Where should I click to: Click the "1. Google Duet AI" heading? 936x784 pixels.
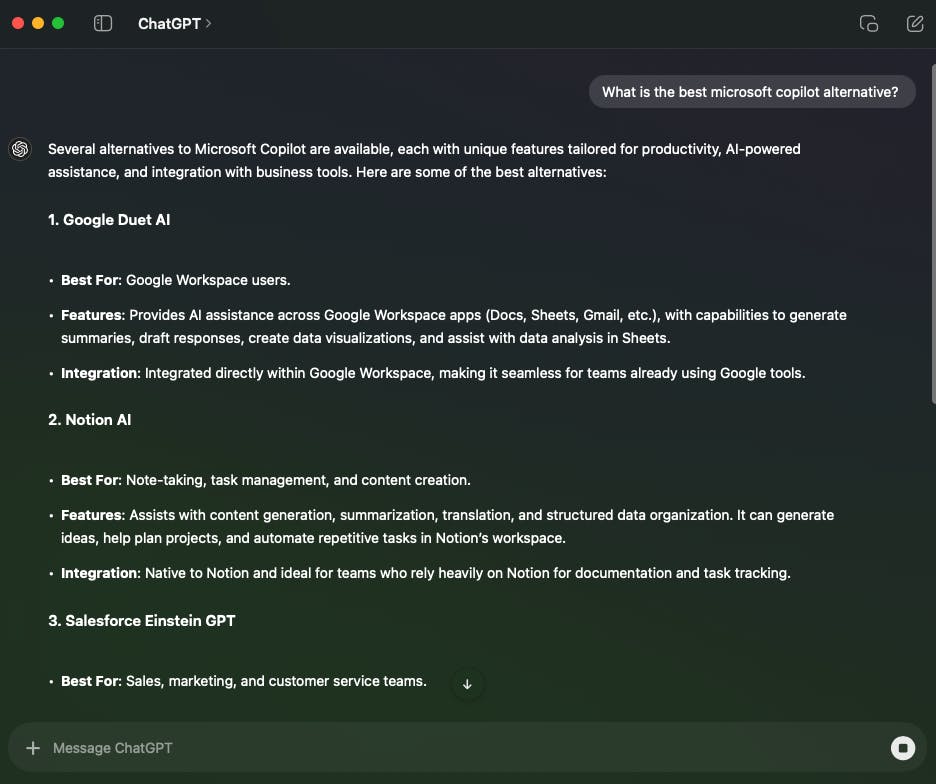(x=109, y=219)
